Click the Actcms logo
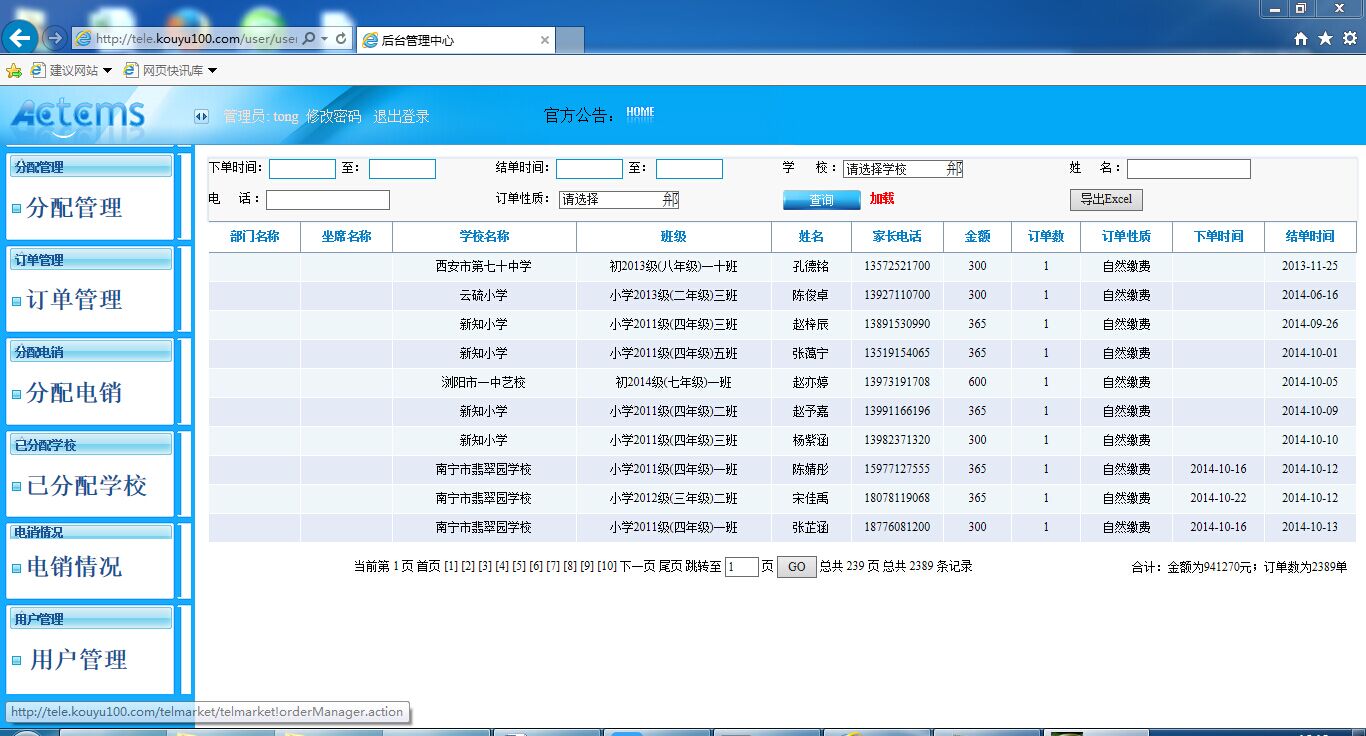This screenshot has width=1366, height=736. (x=78, y=116)
